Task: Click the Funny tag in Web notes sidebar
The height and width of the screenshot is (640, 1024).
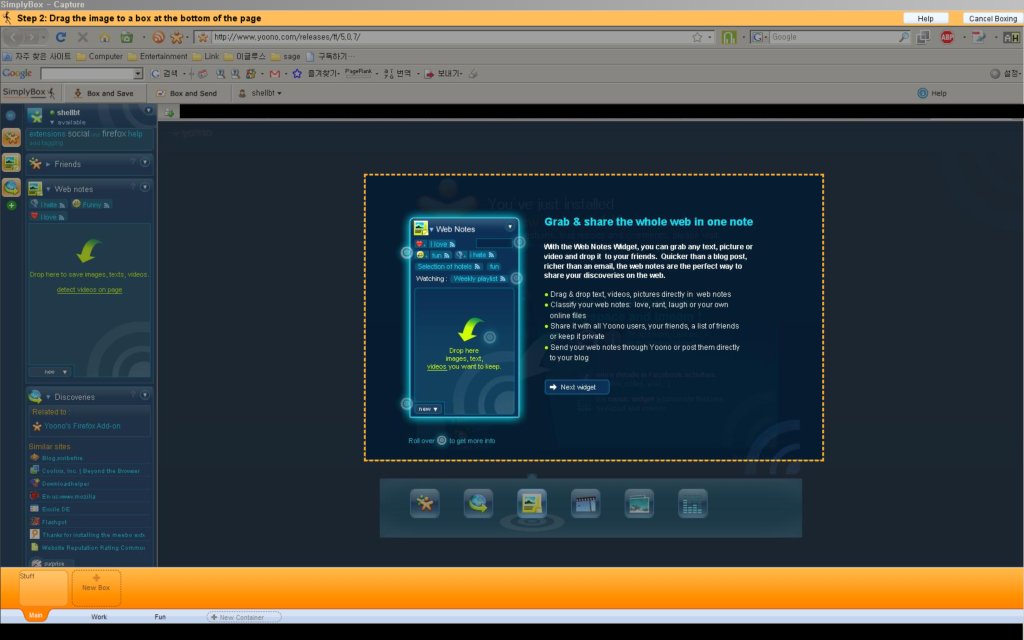Action: (91, 205)
